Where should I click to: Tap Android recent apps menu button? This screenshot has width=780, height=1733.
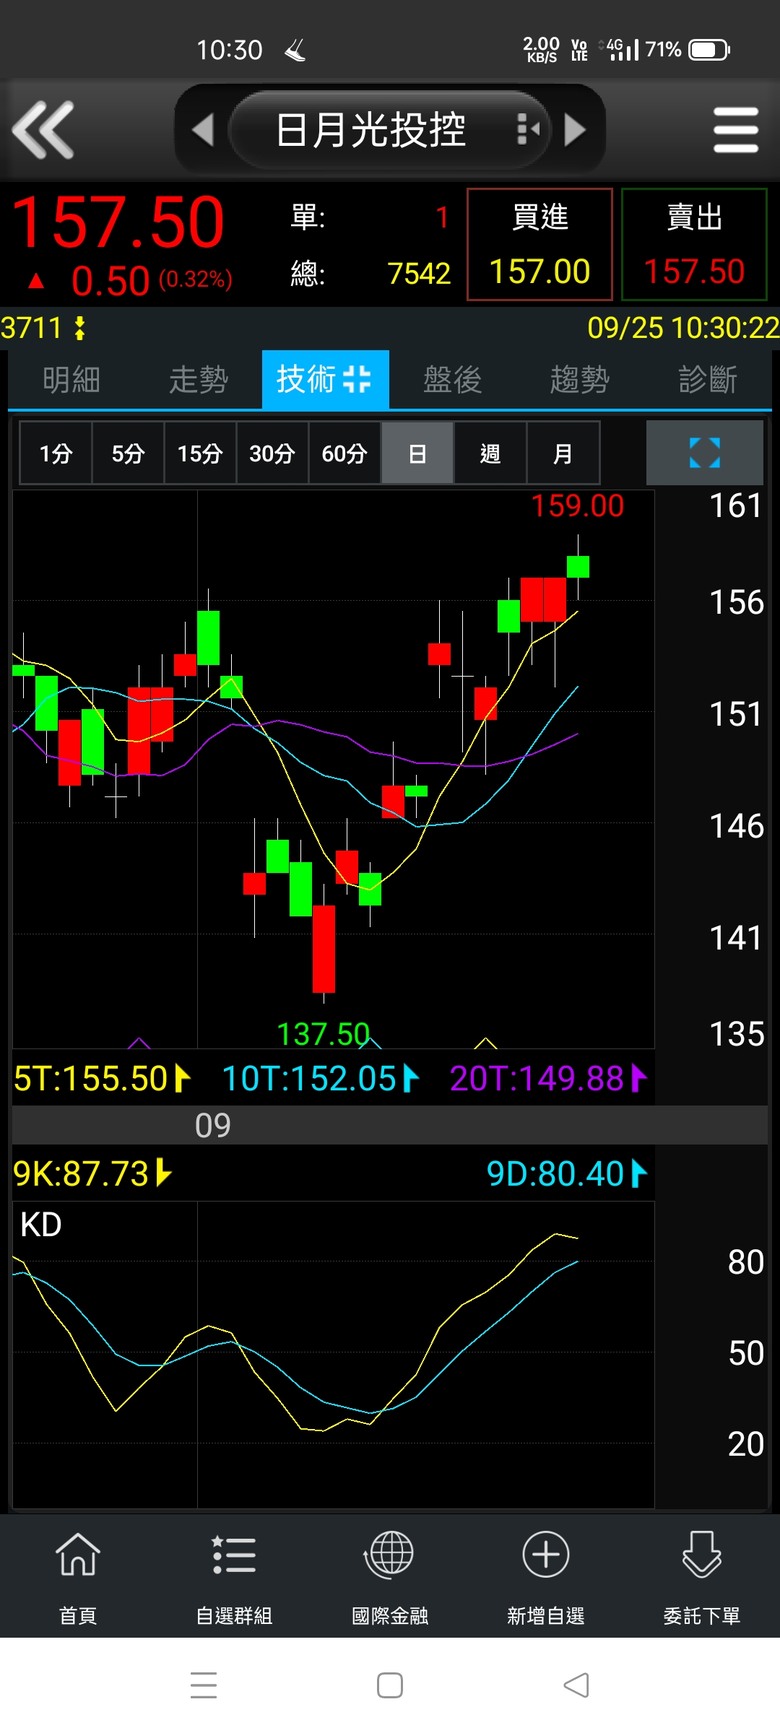[x=203, y=1685]
